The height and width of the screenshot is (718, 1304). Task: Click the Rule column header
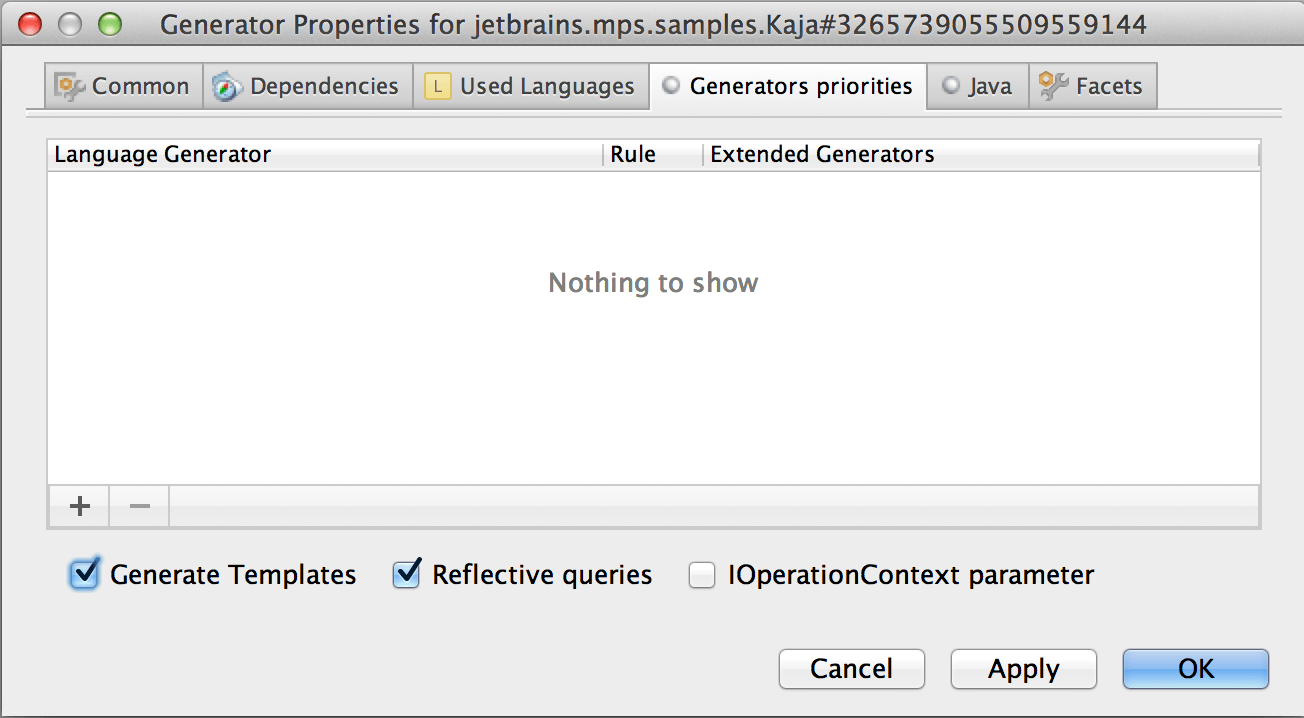pyautogui.click(x=651, y=154)
